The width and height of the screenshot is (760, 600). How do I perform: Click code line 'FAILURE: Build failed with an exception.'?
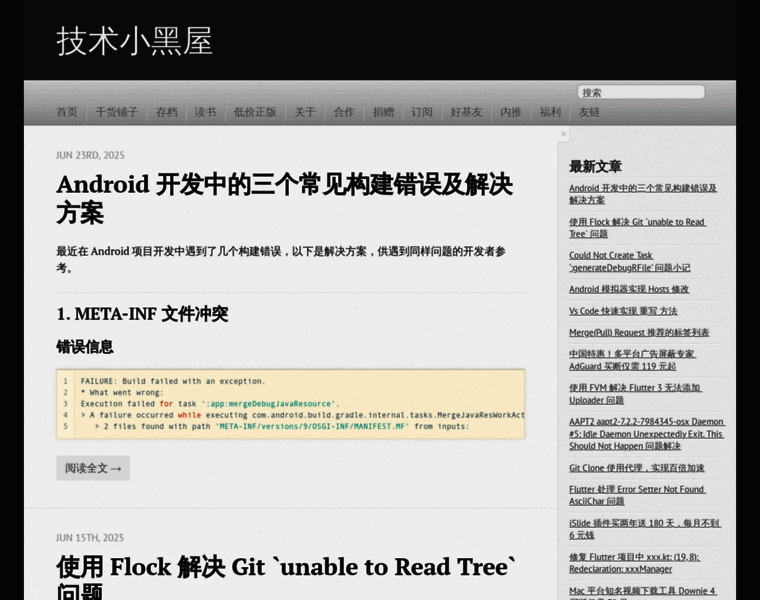pos(173,381)
